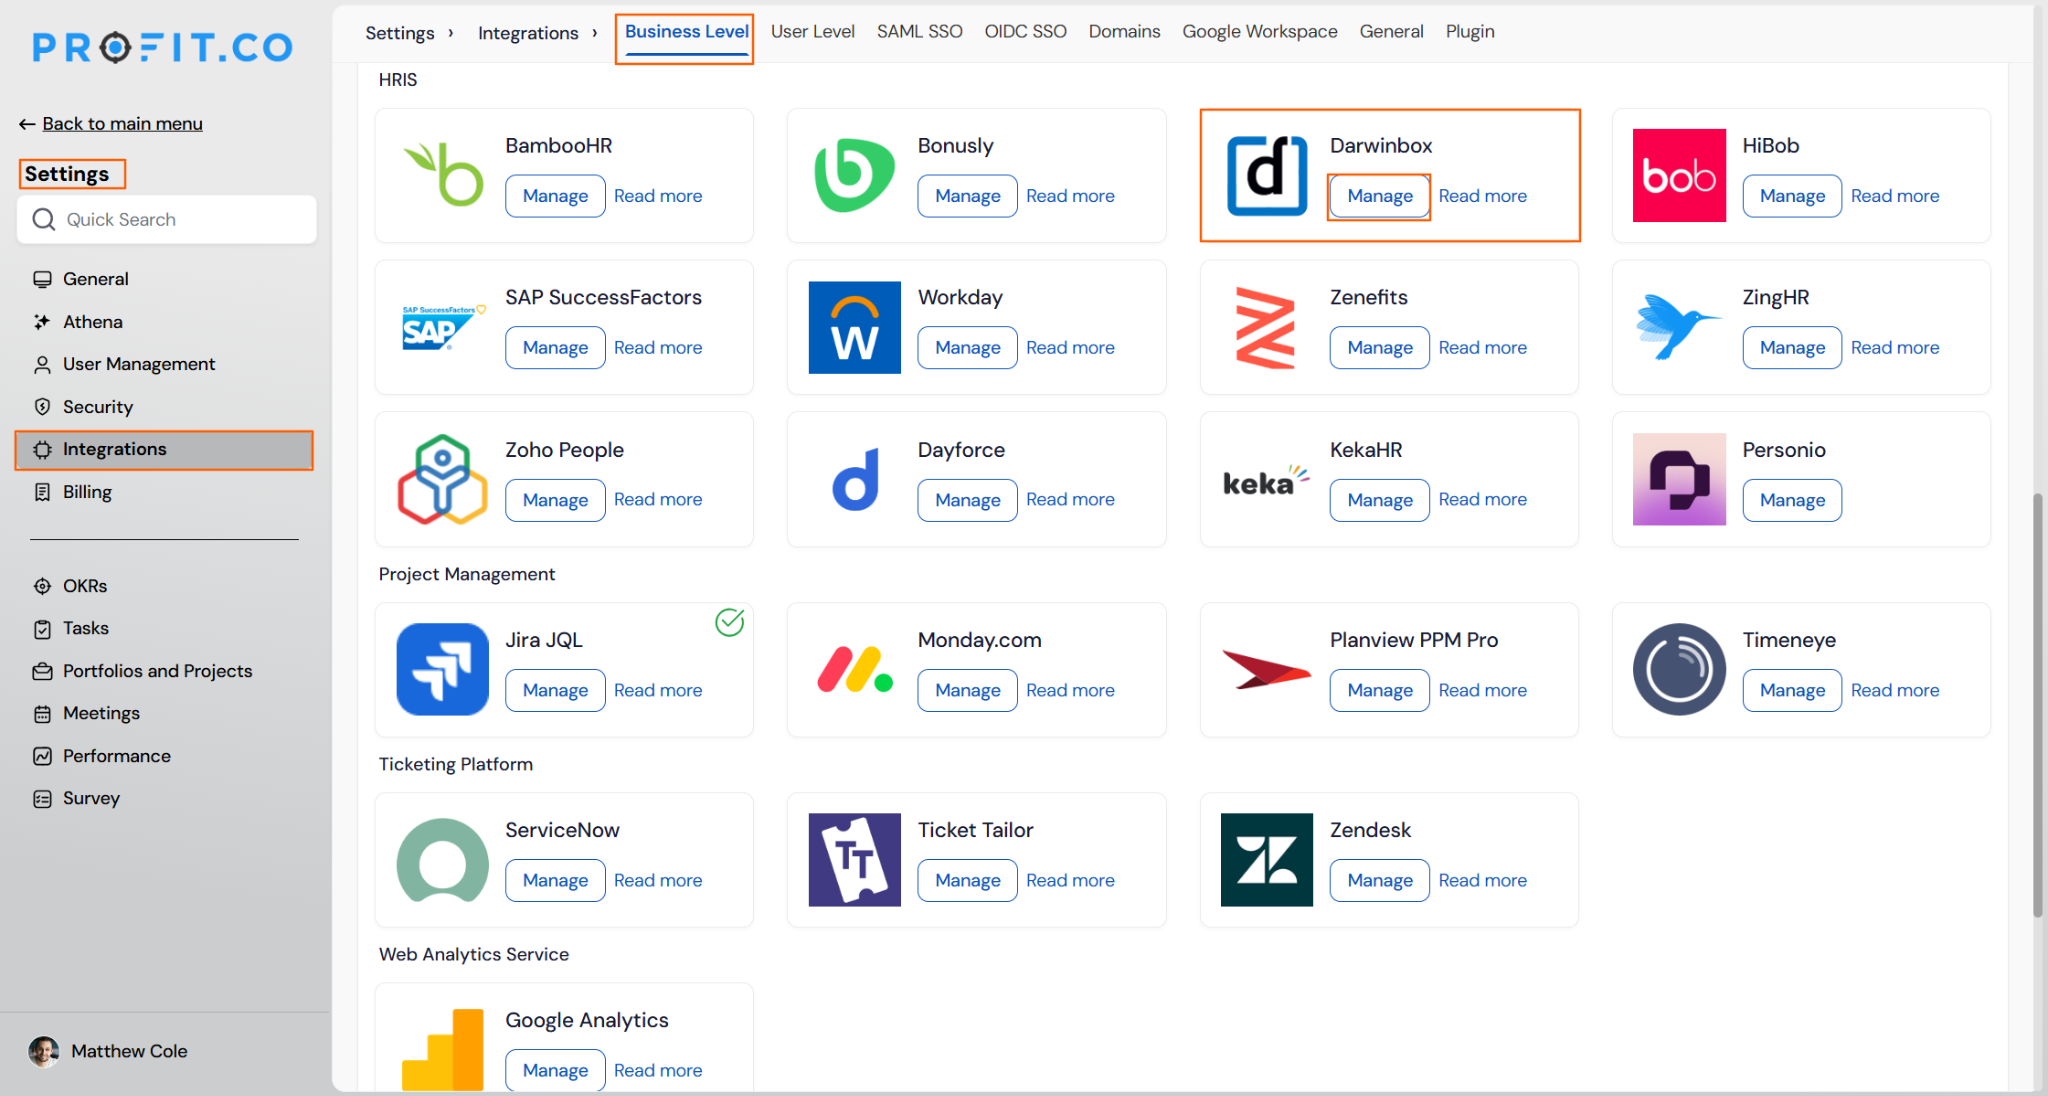Screen dimensions: 2048x1096
Task: Click Manage for Personio
Action: [1792, 500]
